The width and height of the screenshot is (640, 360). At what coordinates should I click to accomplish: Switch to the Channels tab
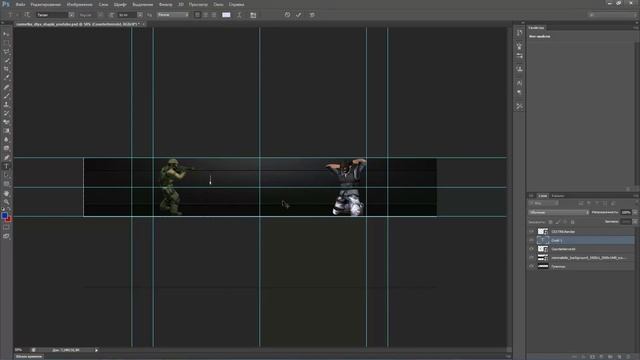(x=558, y=196)
